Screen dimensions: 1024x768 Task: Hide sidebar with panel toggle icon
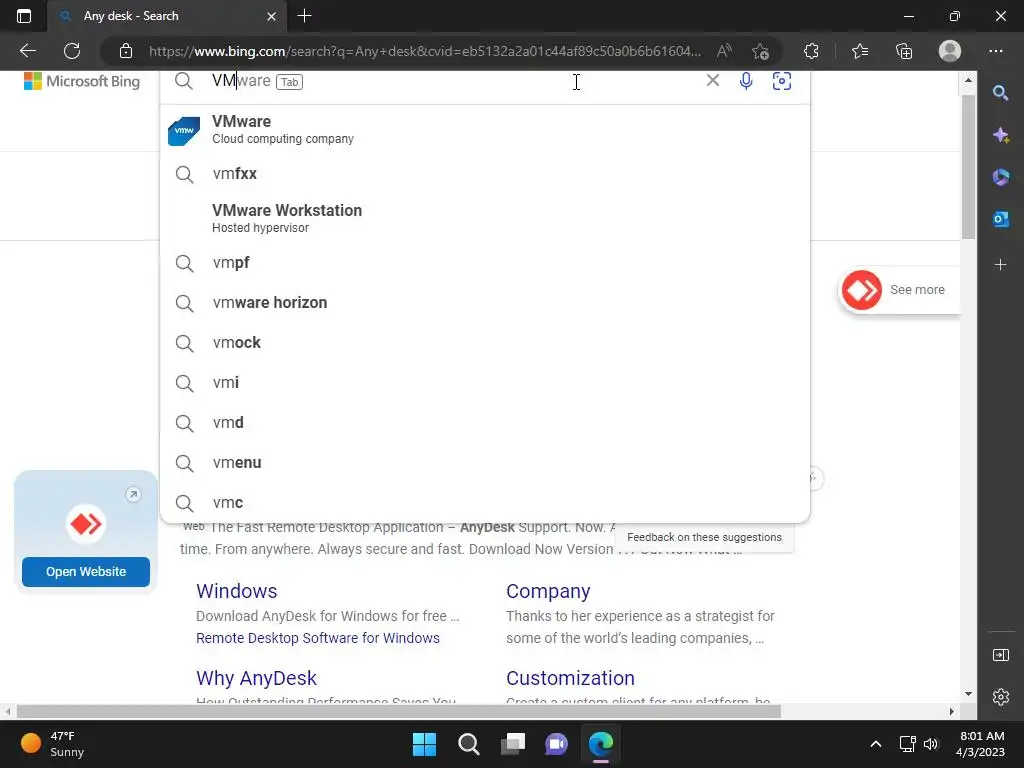pyautogui.click(x=1000, y=655)
